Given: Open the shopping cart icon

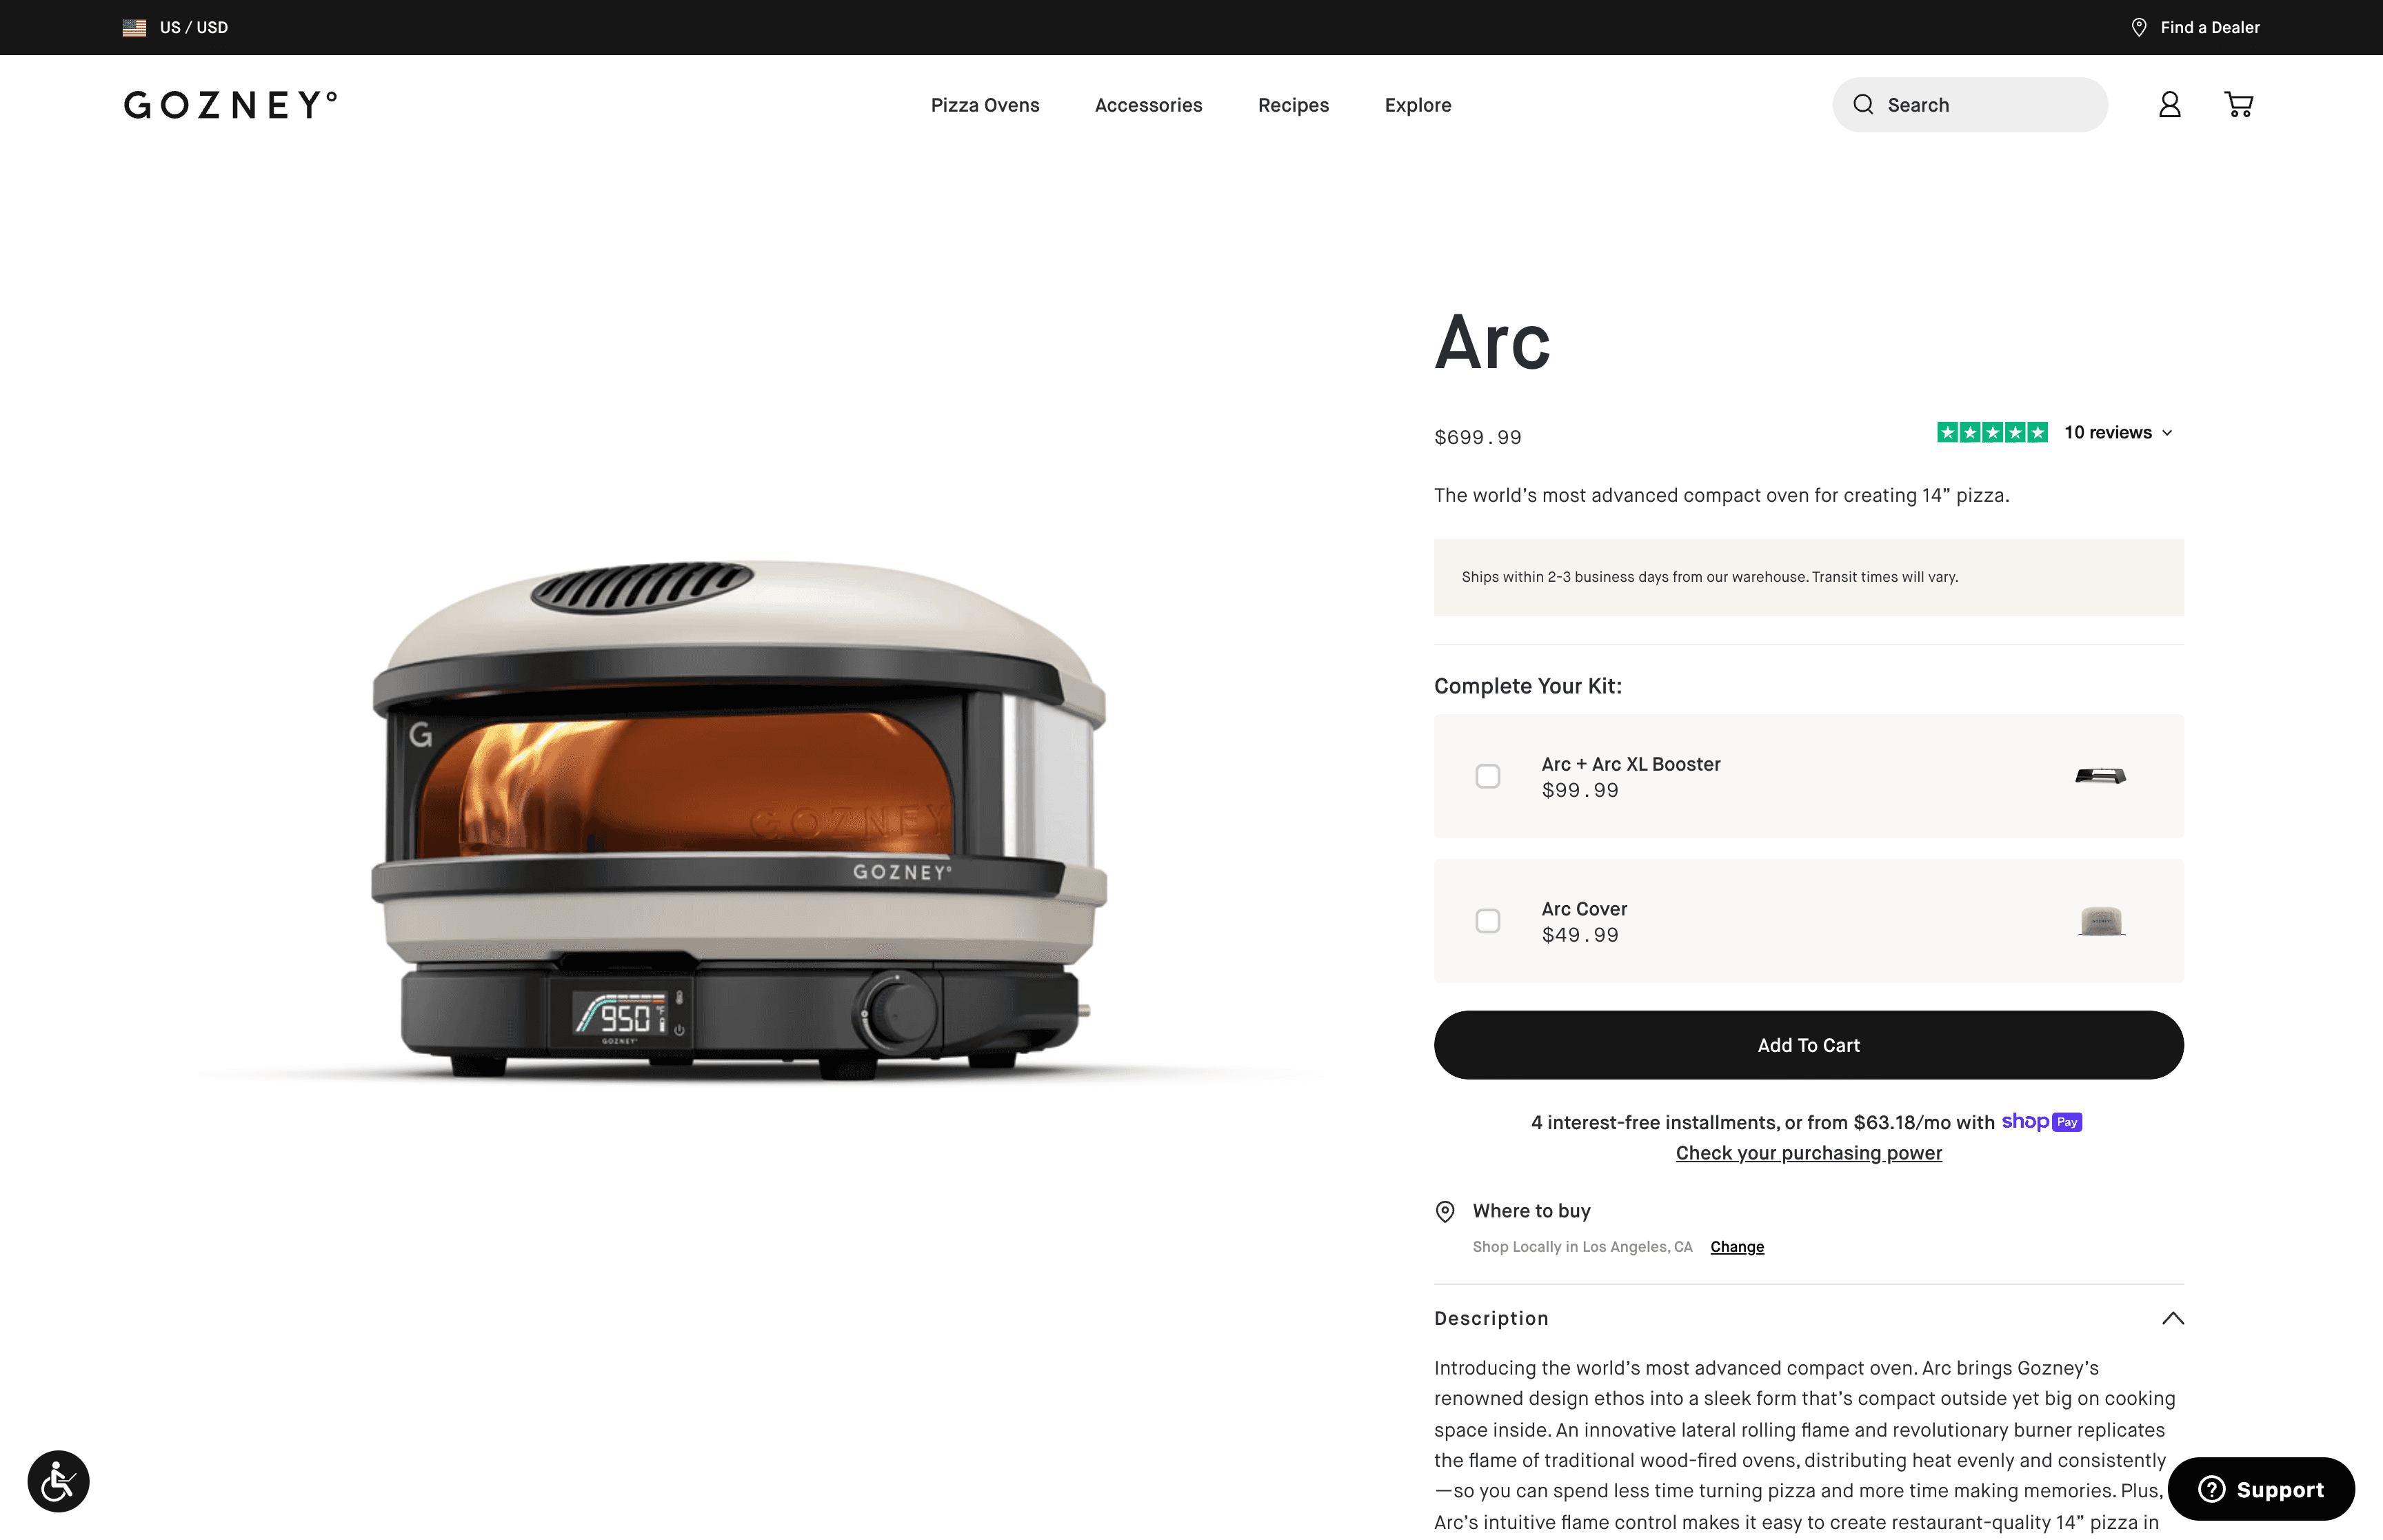Looking at the screenshot, I should click(x=2238, y=105).
